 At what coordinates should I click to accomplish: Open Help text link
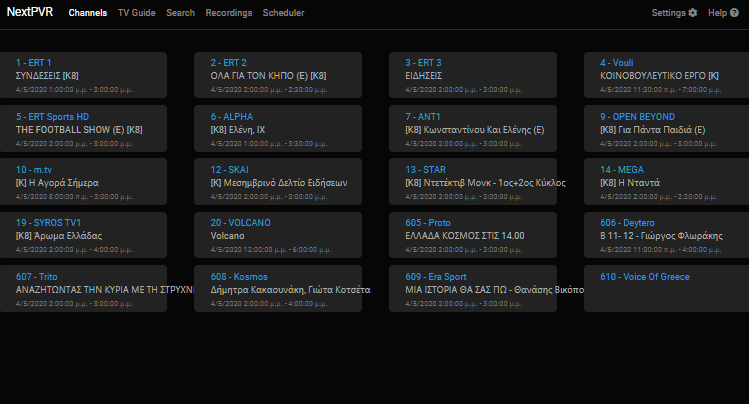tap(717, 13)
